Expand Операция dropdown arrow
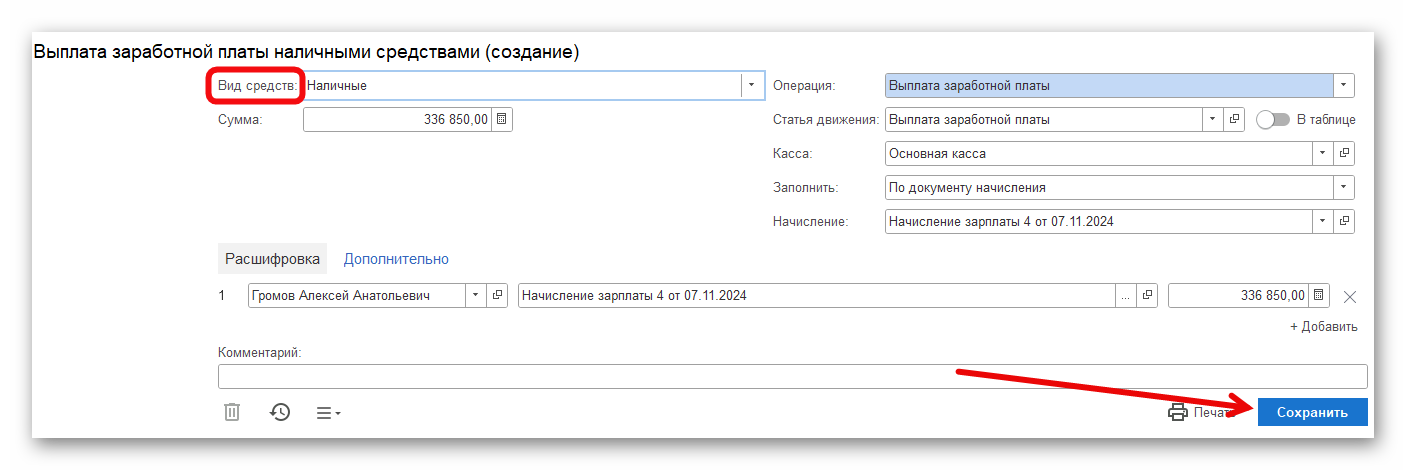This screenshot has width=1406, height=470. 1344,85
